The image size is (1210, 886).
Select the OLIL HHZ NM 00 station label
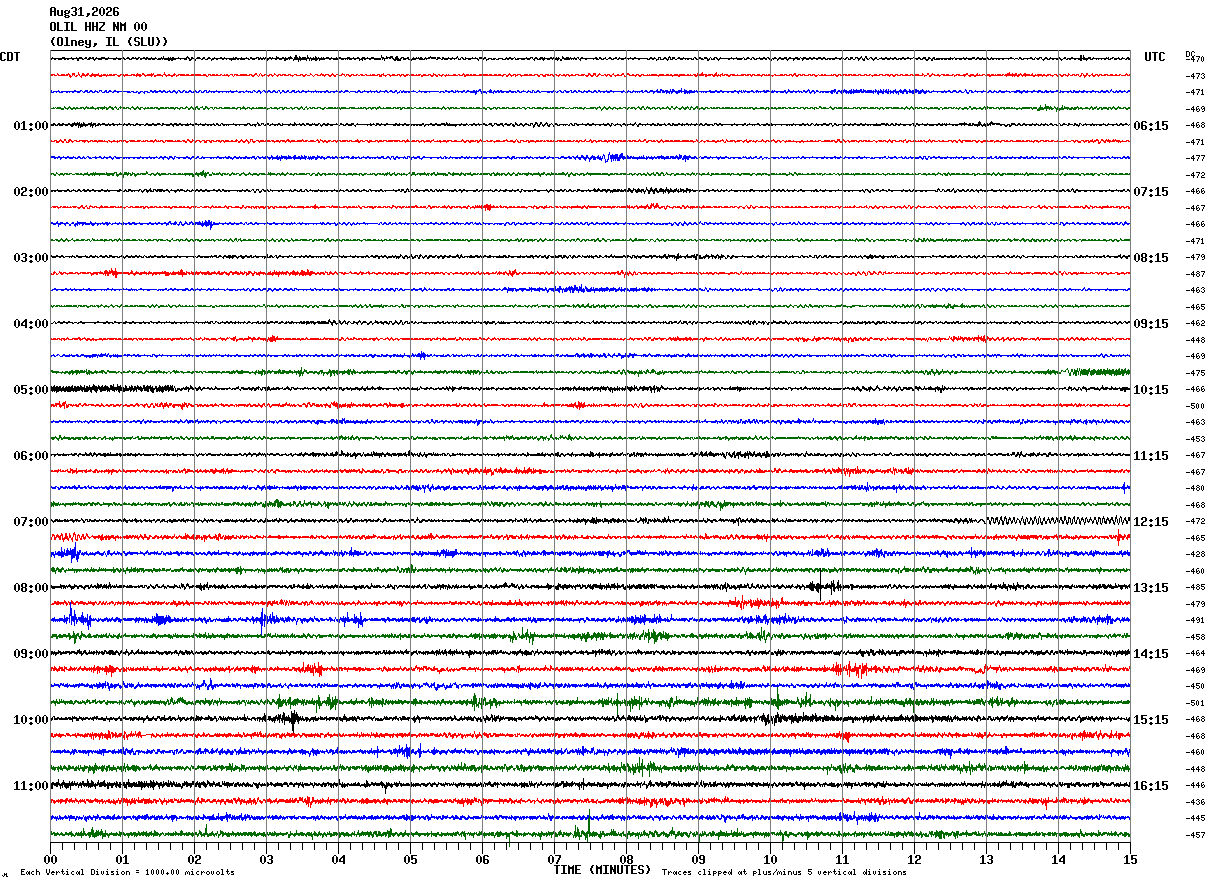[x=98, y=27]
